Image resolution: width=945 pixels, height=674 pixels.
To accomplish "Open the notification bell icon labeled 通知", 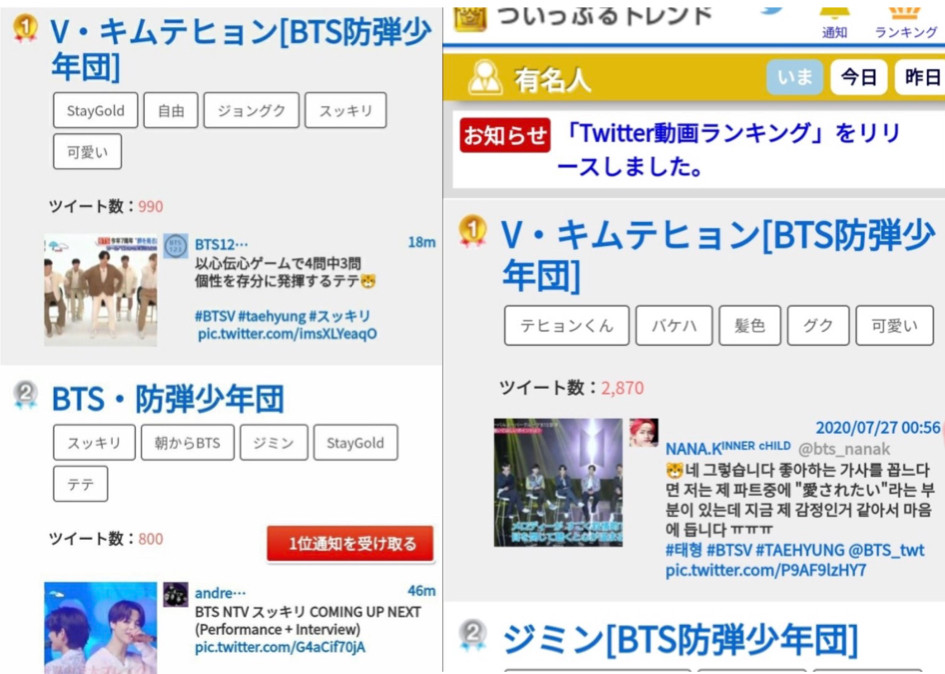I will click(x=835, y=21).
